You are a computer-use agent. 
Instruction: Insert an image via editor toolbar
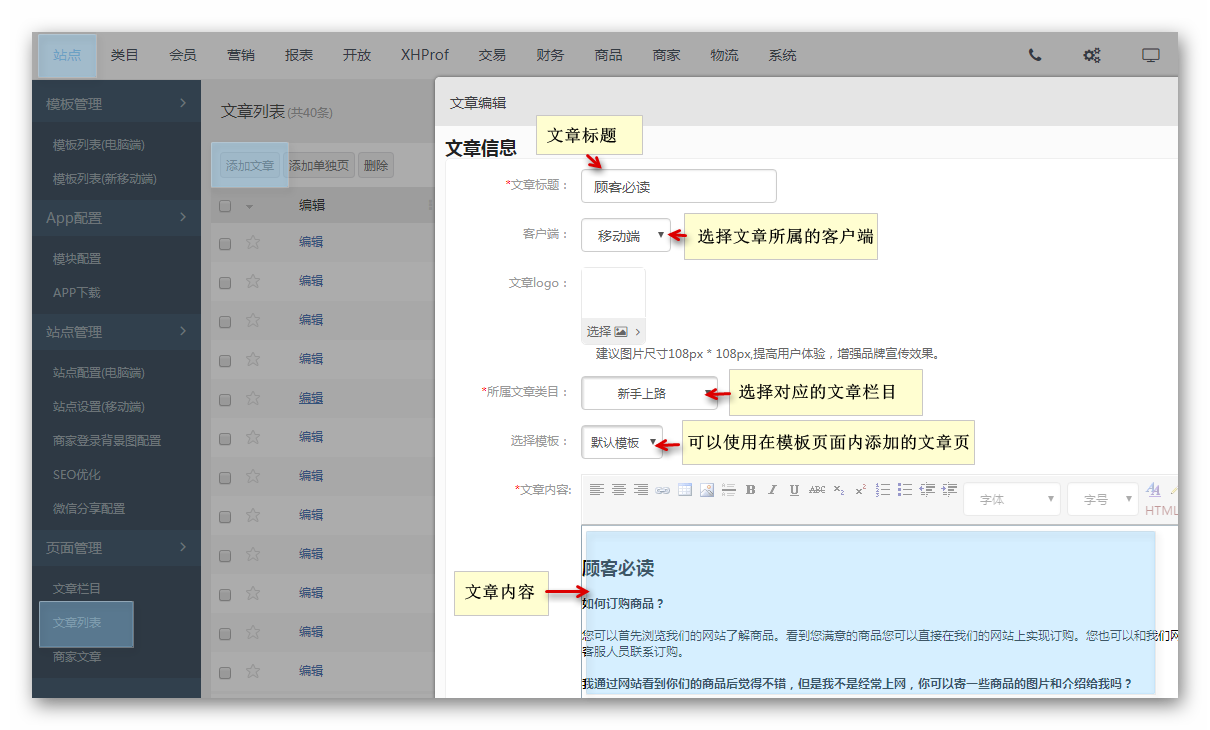(x=707, y=490)
